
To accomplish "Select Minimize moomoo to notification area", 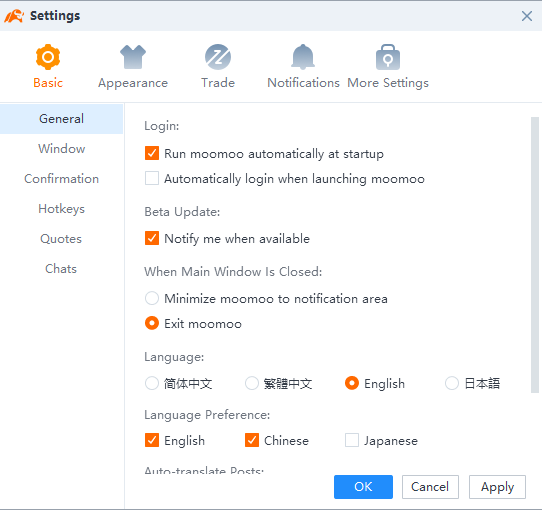I will coord(152,298).
